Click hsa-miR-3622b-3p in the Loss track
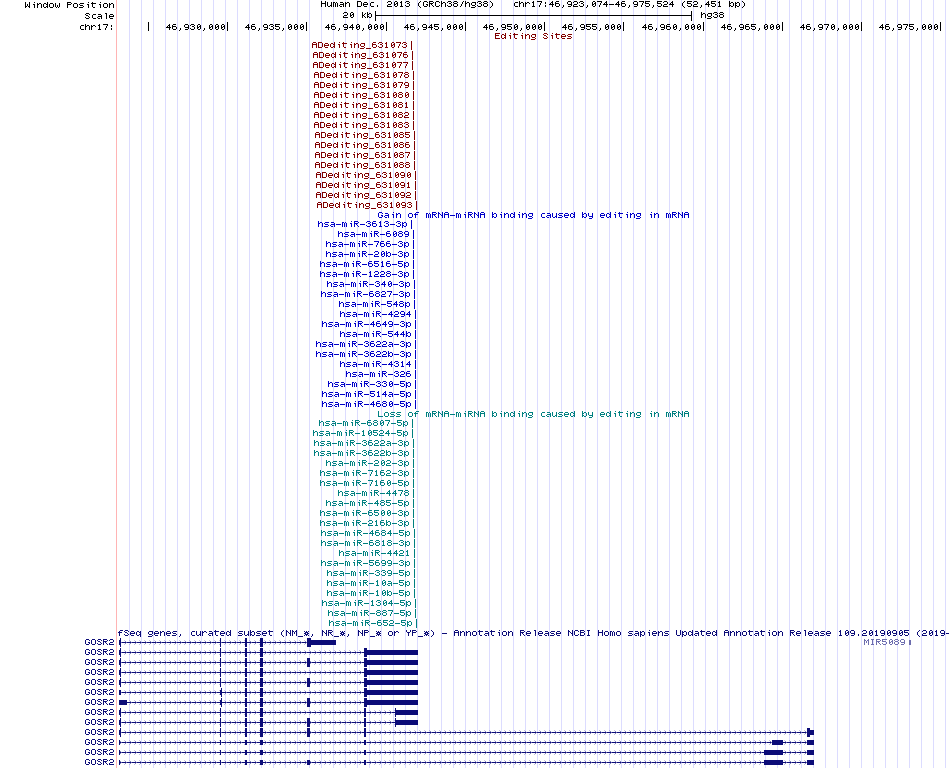Image resolution: width=950 pixels, height=768 pixels. pos(362,453)
